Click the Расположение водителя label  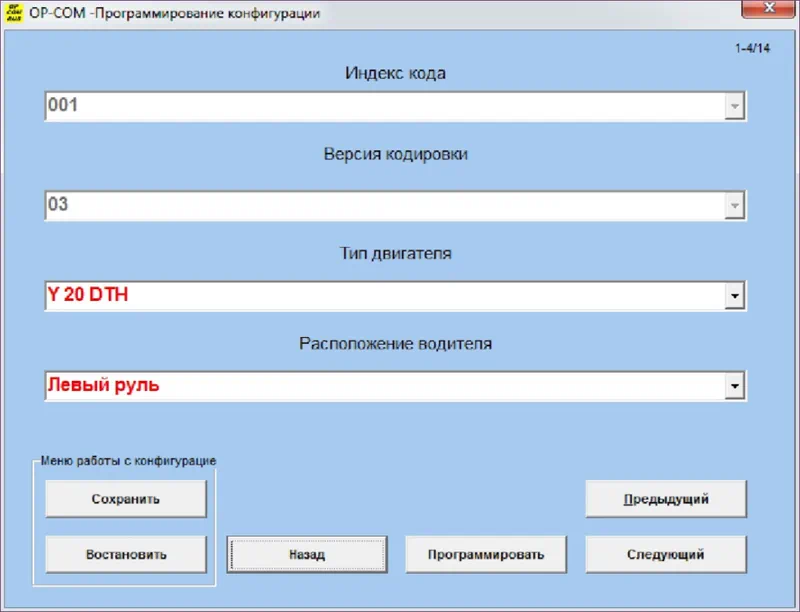[x=395, y=344]
